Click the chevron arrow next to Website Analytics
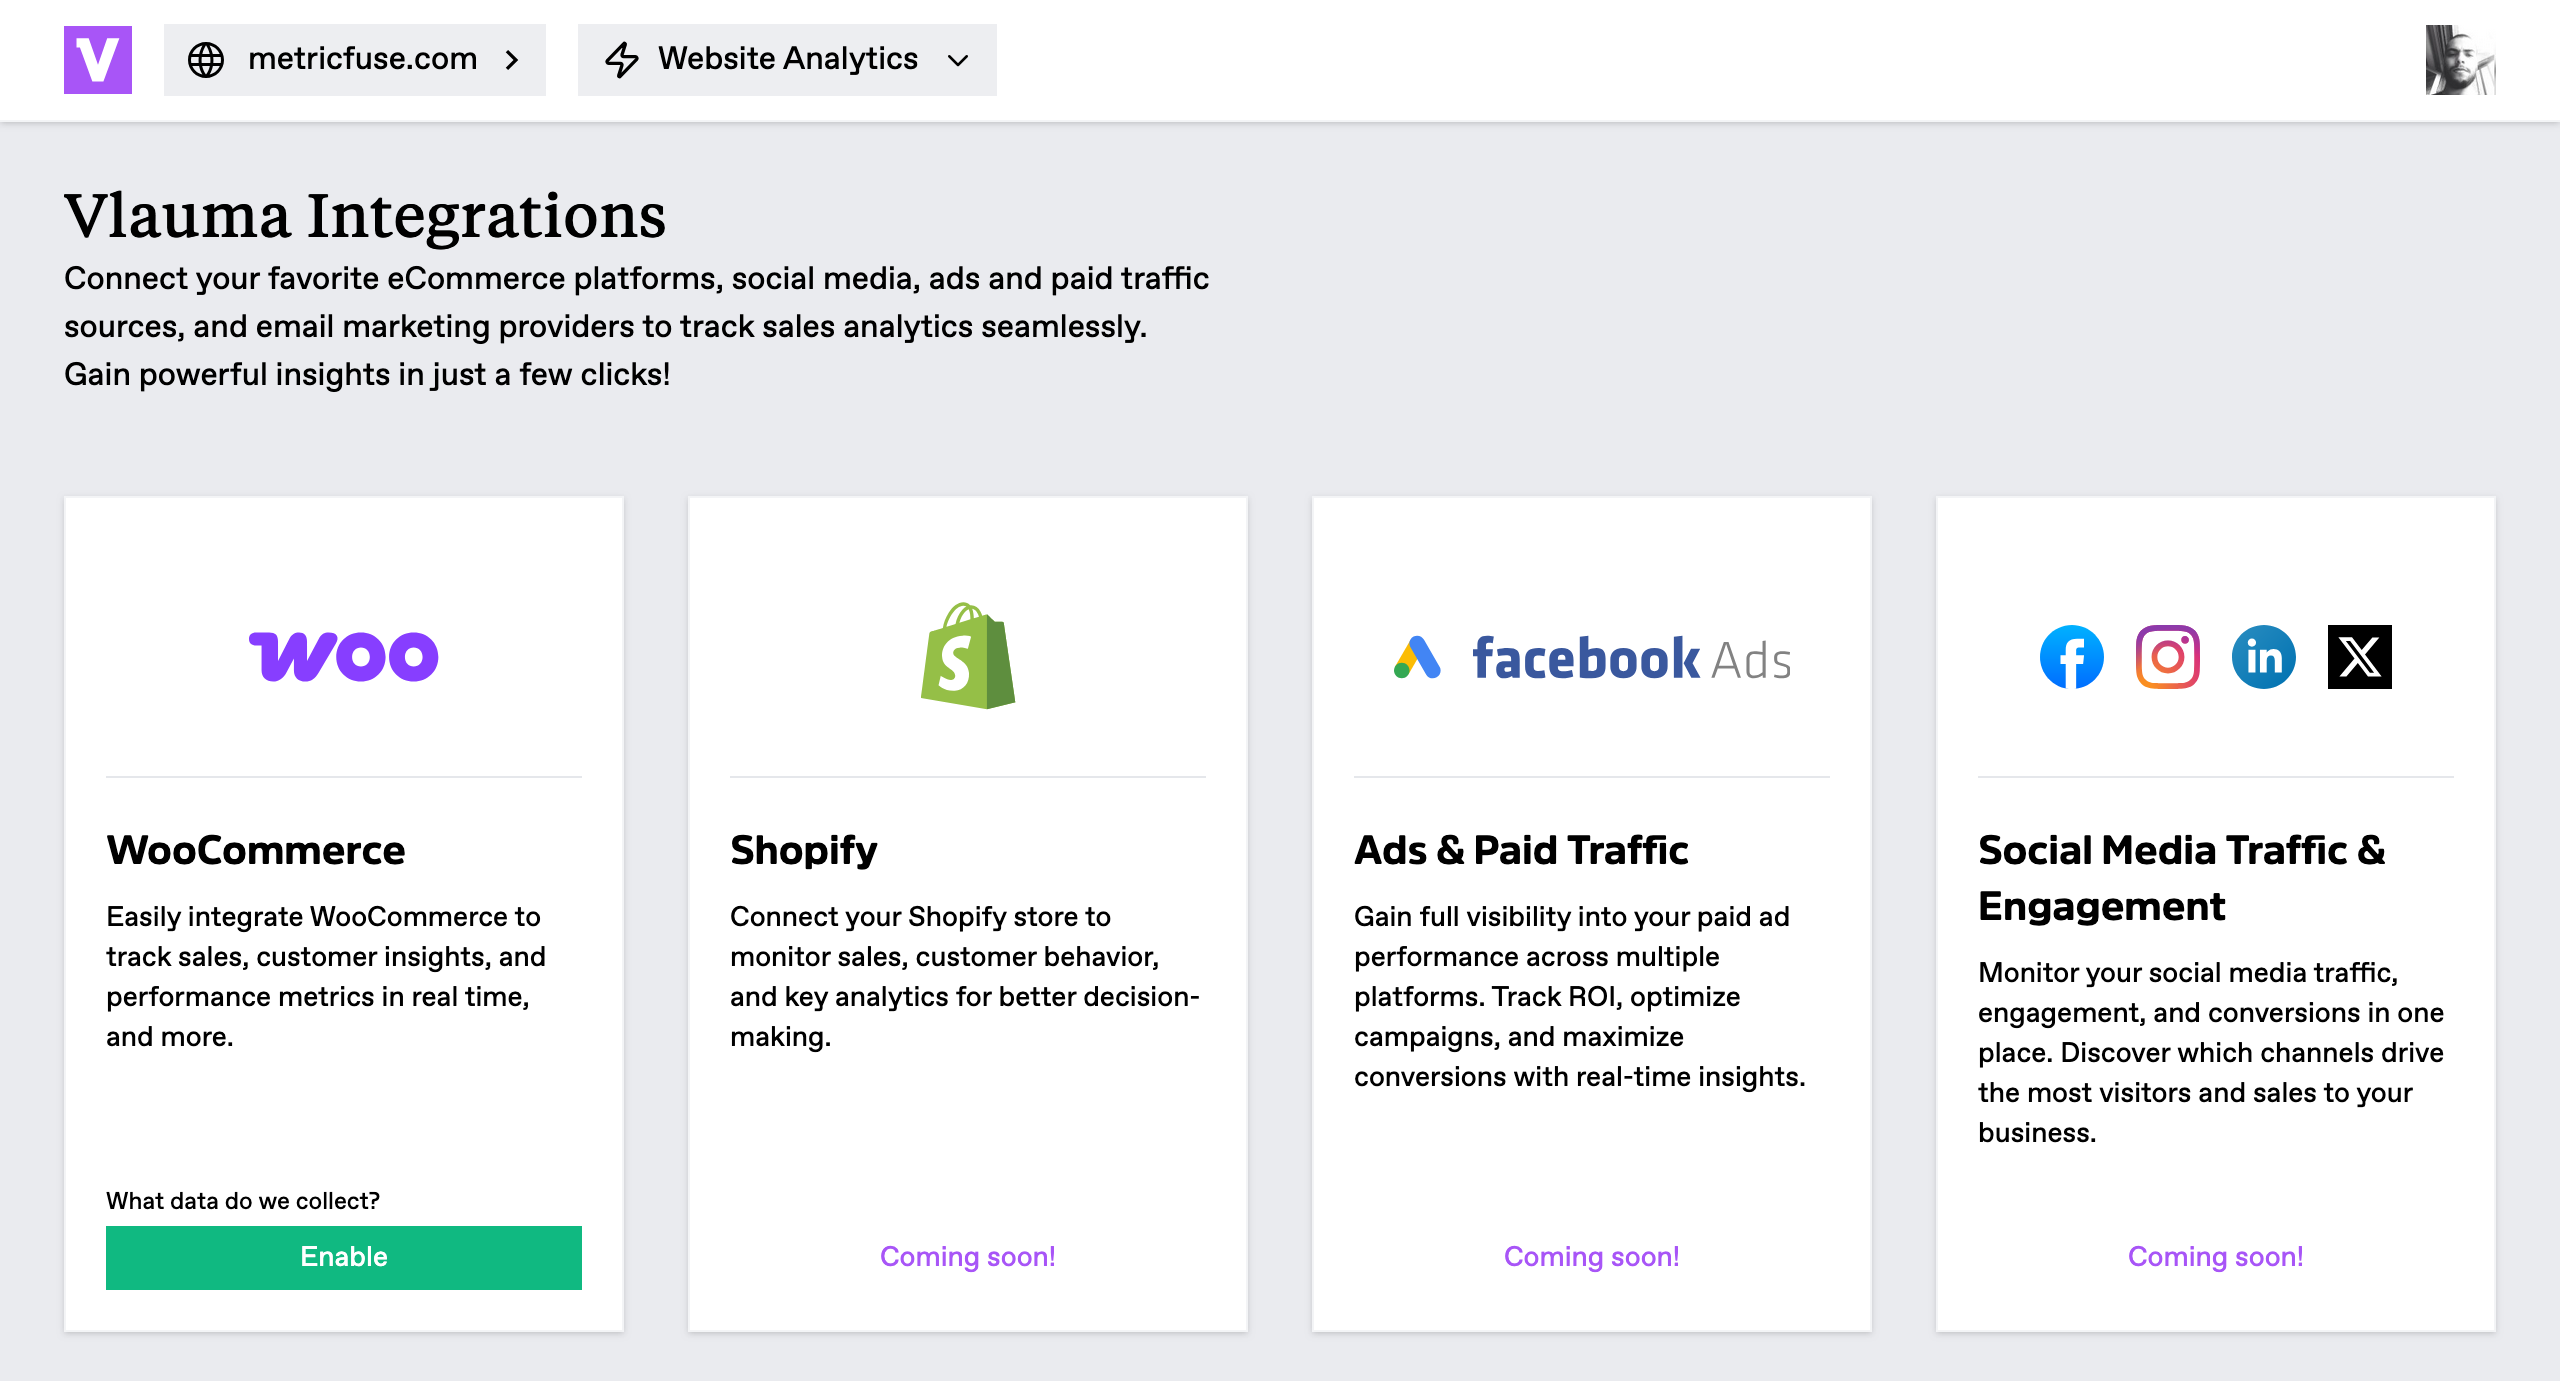 [x=958, y=60]
